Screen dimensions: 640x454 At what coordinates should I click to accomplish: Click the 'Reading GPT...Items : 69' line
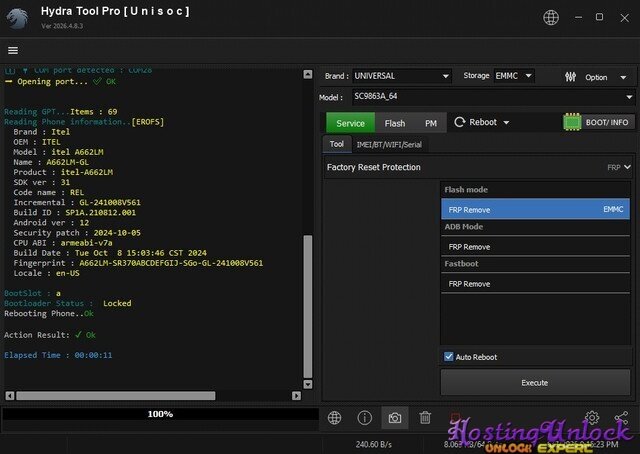[61, 111]
